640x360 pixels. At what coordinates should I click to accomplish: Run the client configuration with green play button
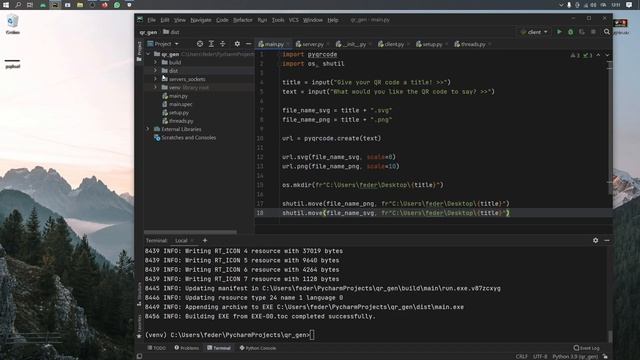(x=559, y=32)
